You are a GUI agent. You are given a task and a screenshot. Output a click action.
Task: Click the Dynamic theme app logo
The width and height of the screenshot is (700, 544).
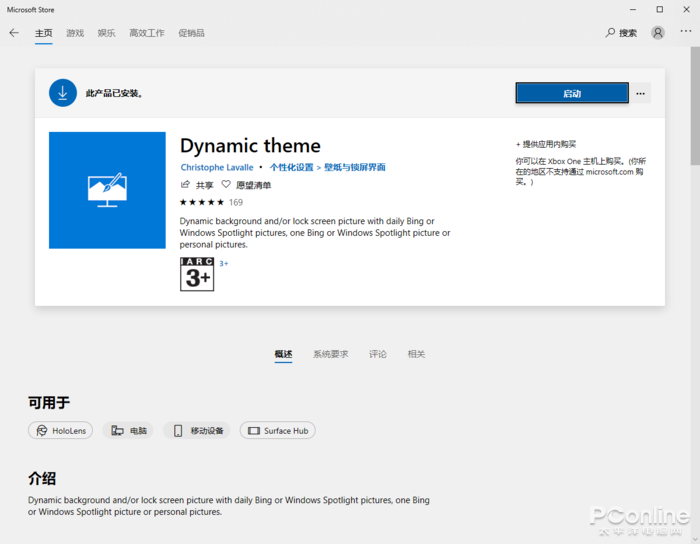(x=107, y=190)
